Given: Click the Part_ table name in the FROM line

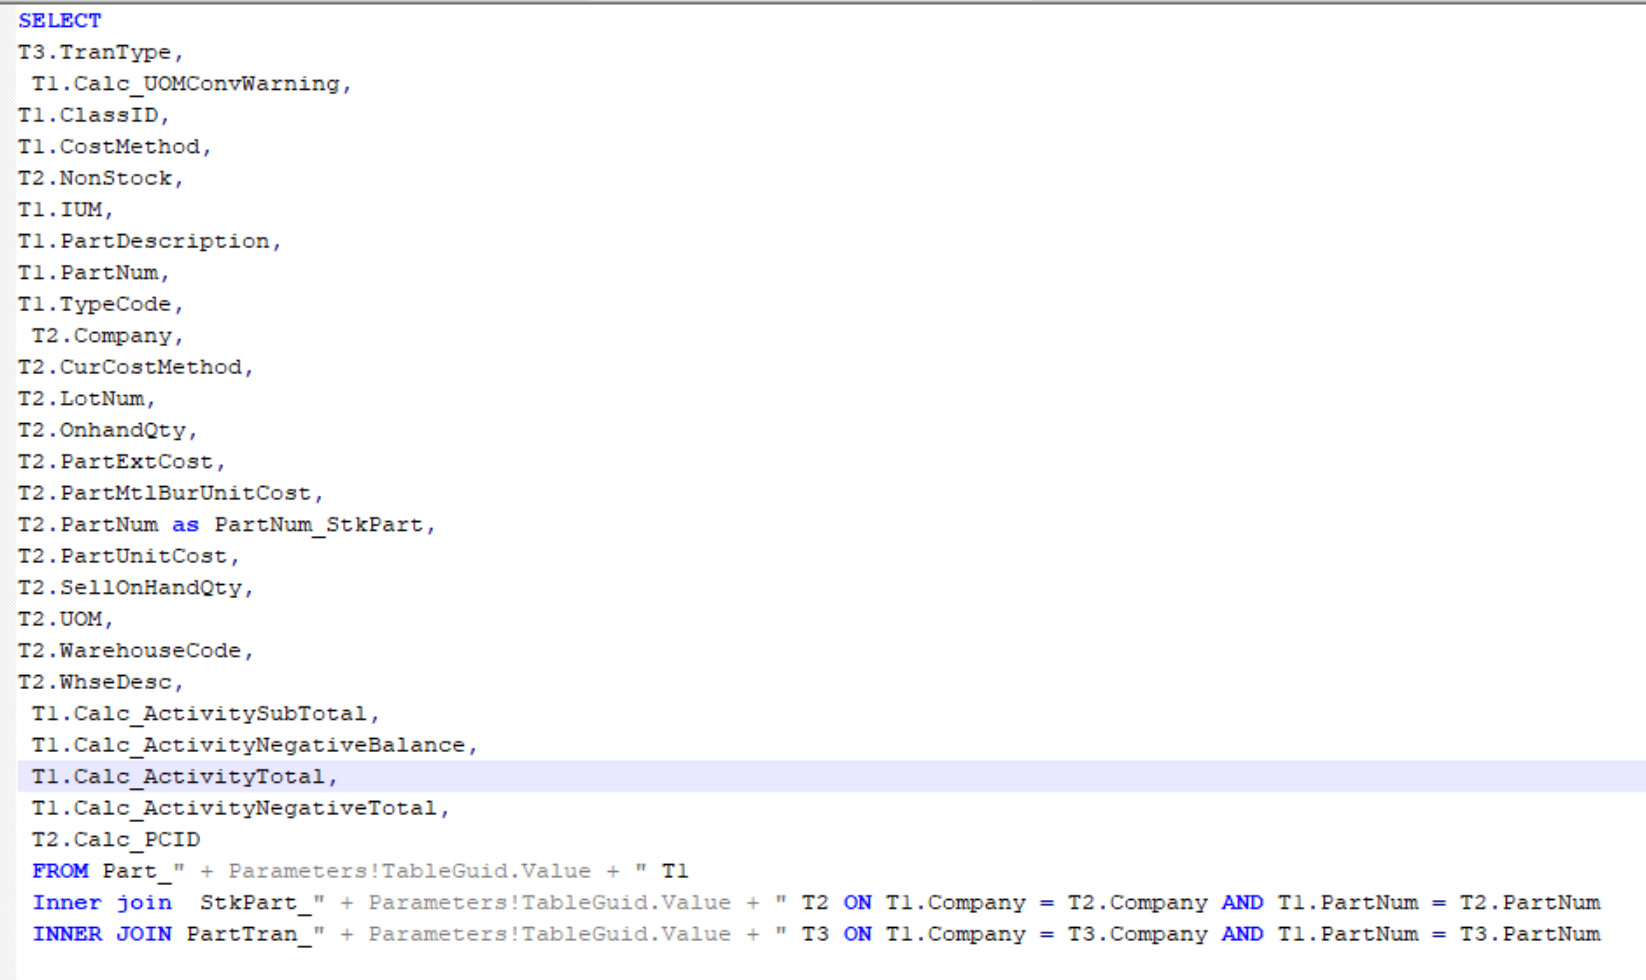Looking at the screenshot, I should pos(137,871).
